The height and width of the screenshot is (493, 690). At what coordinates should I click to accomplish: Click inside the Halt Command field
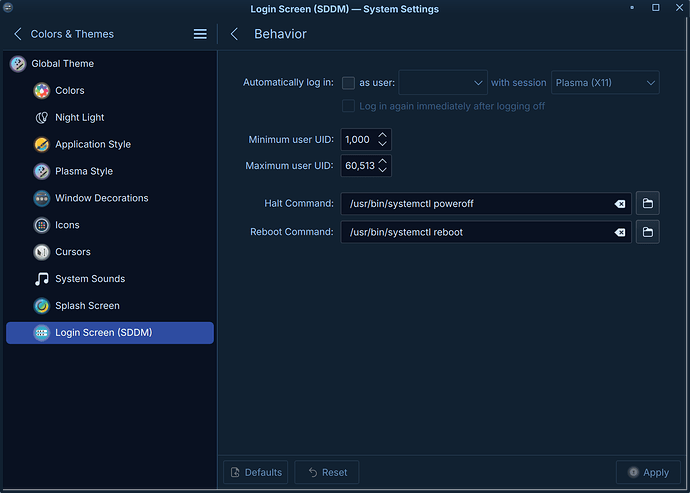tap(477, 203)
